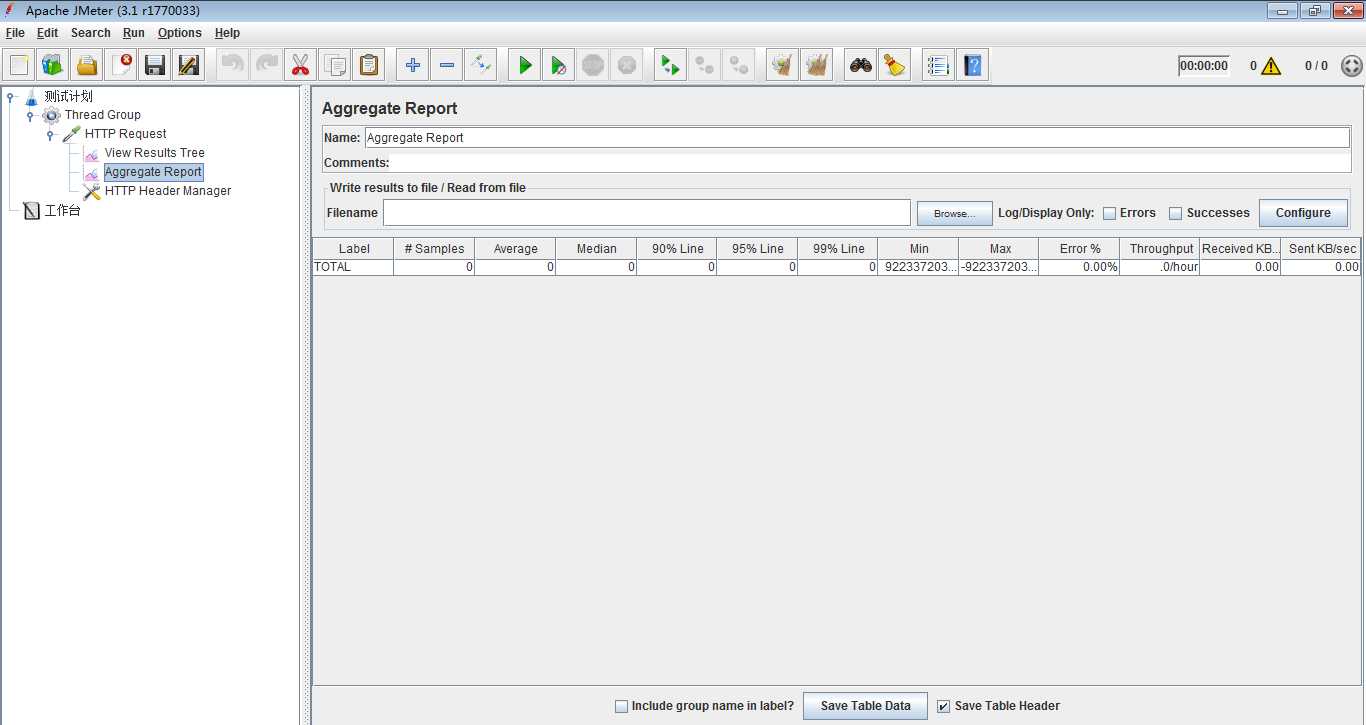Open the Options menu

[180, 33]
